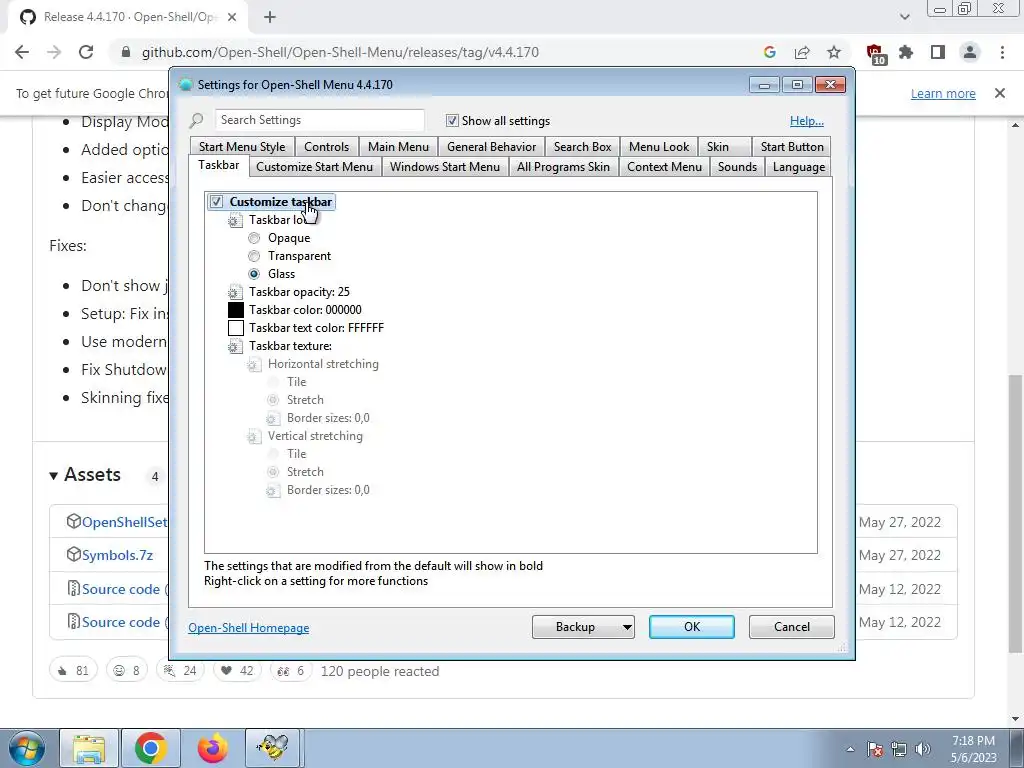Select Glass taskbar look
This screenshot has width=1024, height=768.
[254, 274]
